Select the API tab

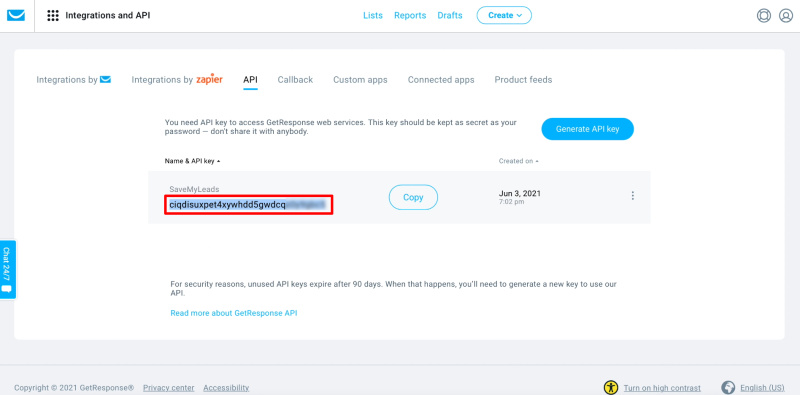pyautogui.click(x=251, y=80)
